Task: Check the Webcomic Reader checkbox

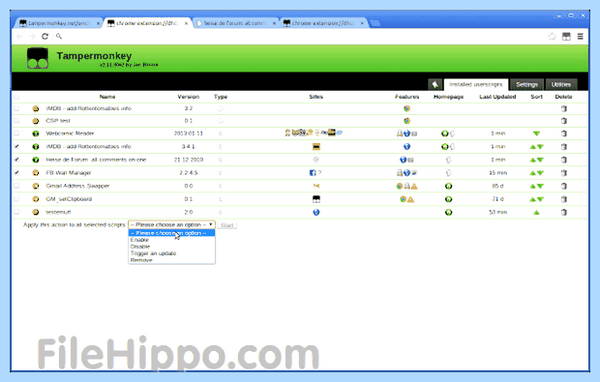Action: 16,134
